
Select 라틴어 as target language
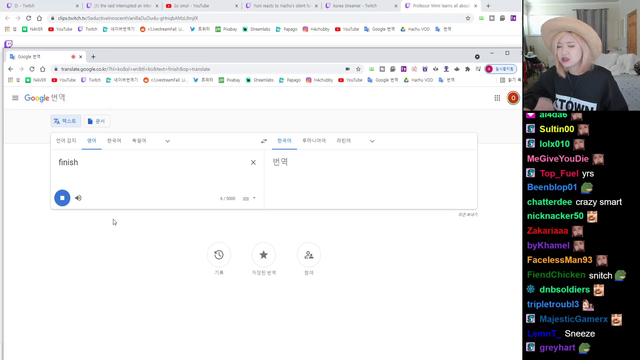[343, 141]
